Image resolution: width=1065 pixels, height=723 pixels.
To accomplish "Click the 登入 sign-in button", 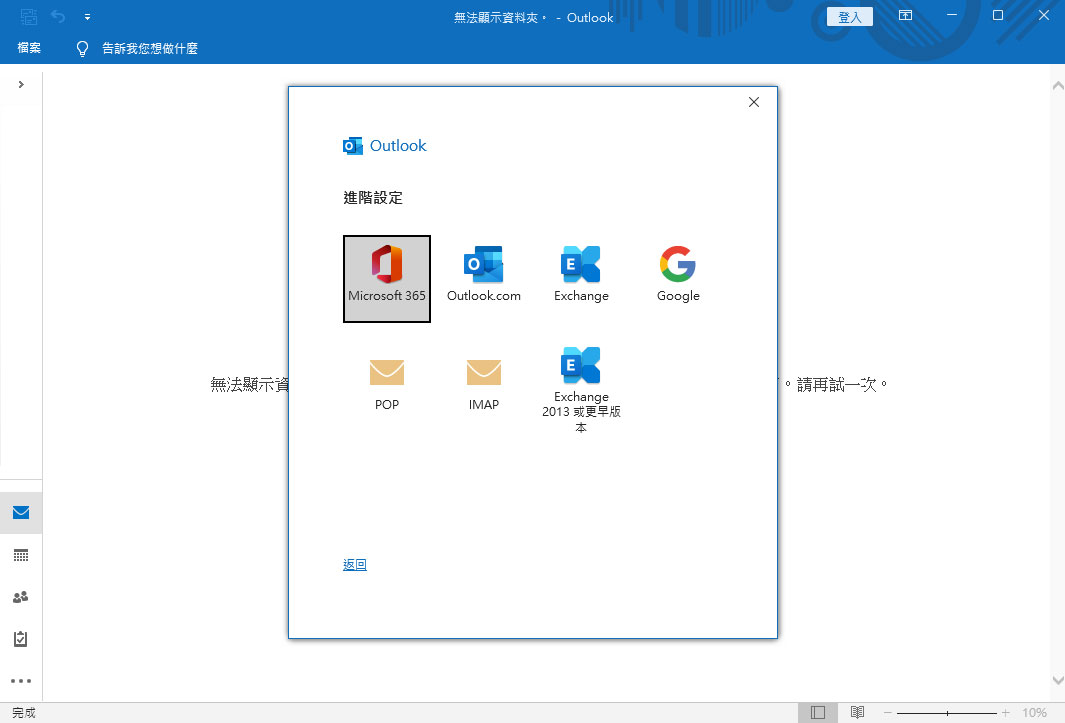I will point(849,16).
